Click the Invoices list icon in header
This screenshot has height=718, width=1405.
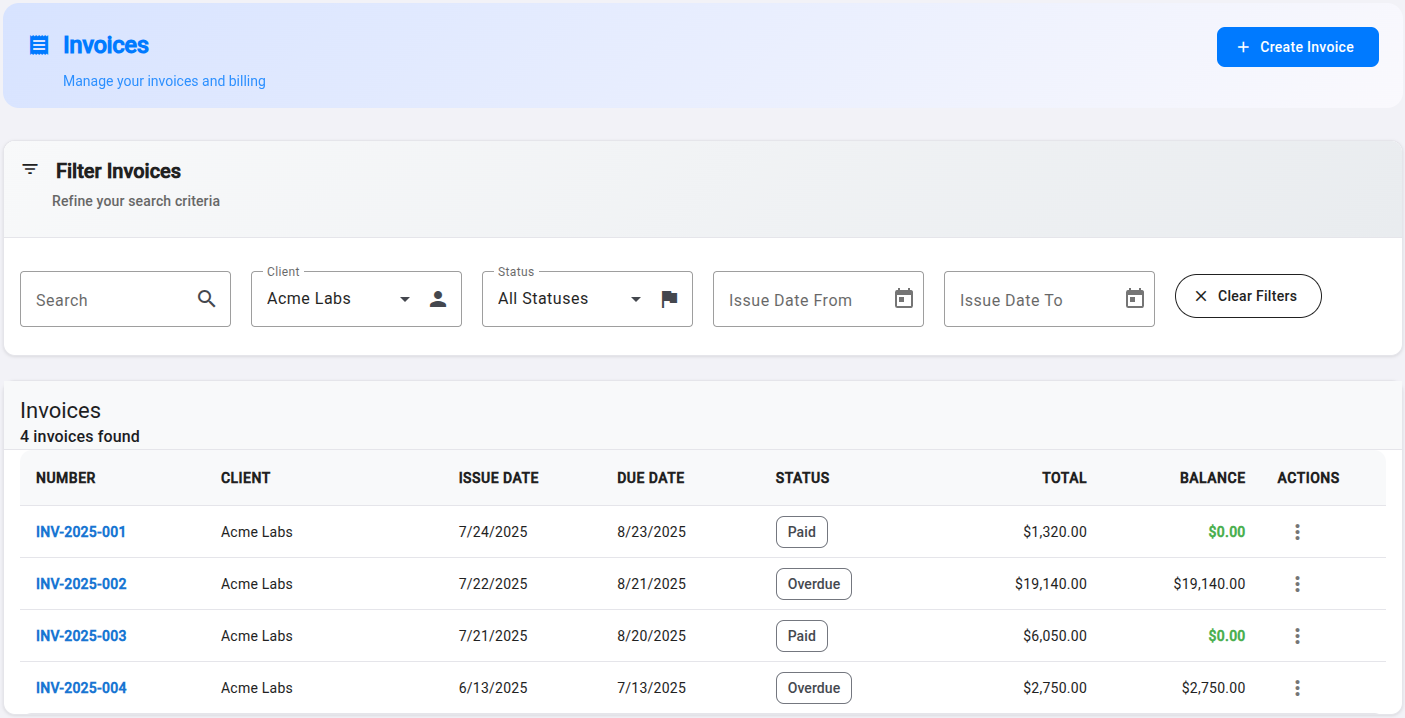tap(39, 45)
